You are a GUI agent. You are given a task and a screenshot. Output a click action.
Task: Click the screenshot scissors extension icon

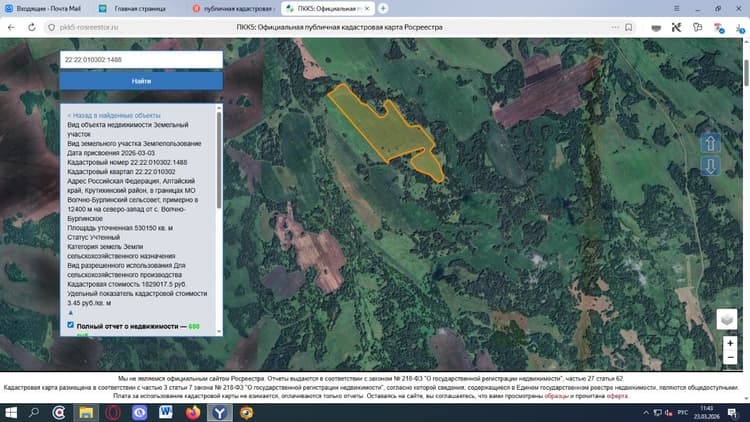coord(676,28)
